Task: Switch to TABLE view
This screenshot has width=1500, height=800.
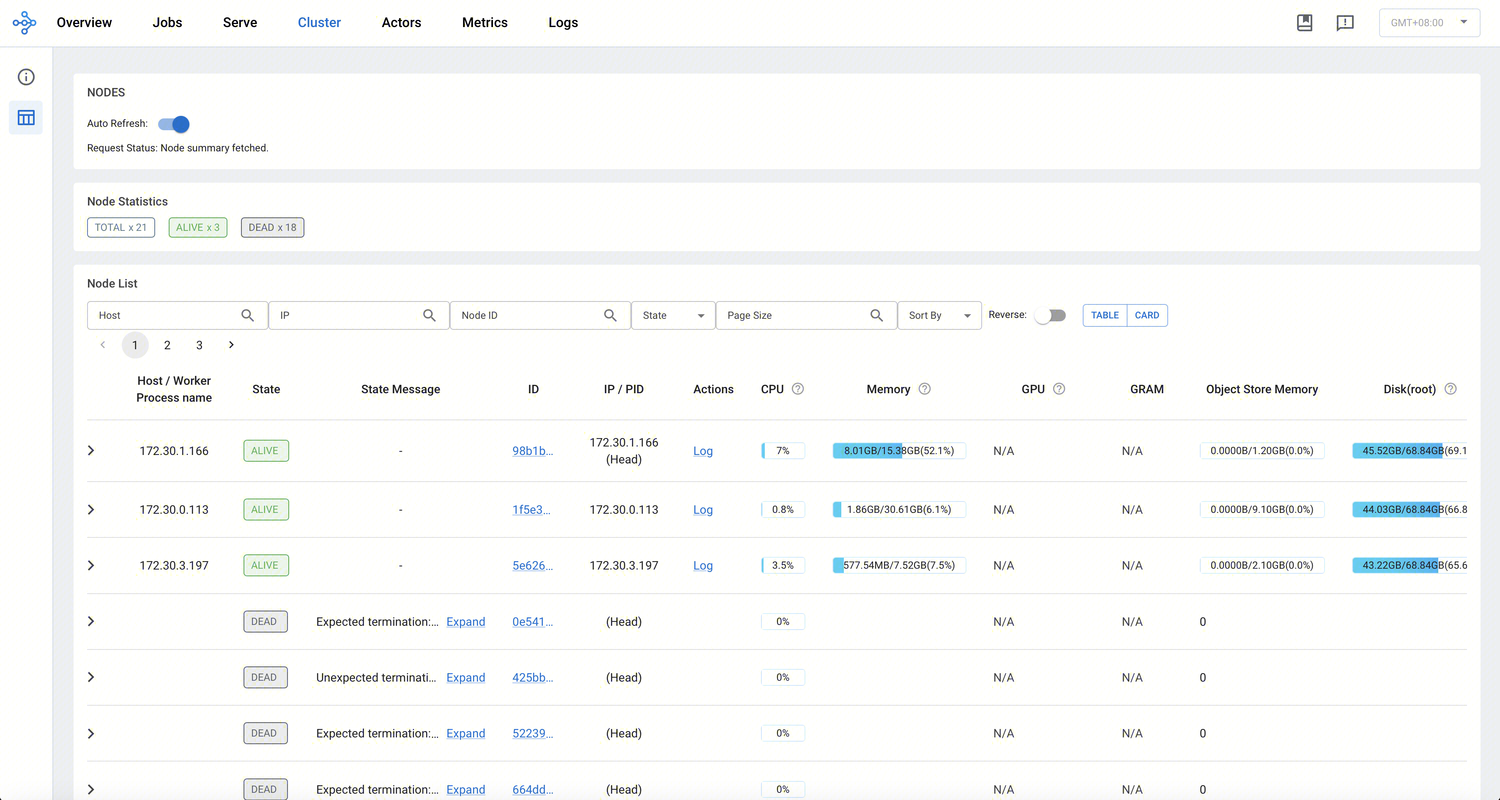Action: (x=1105, y=315)
